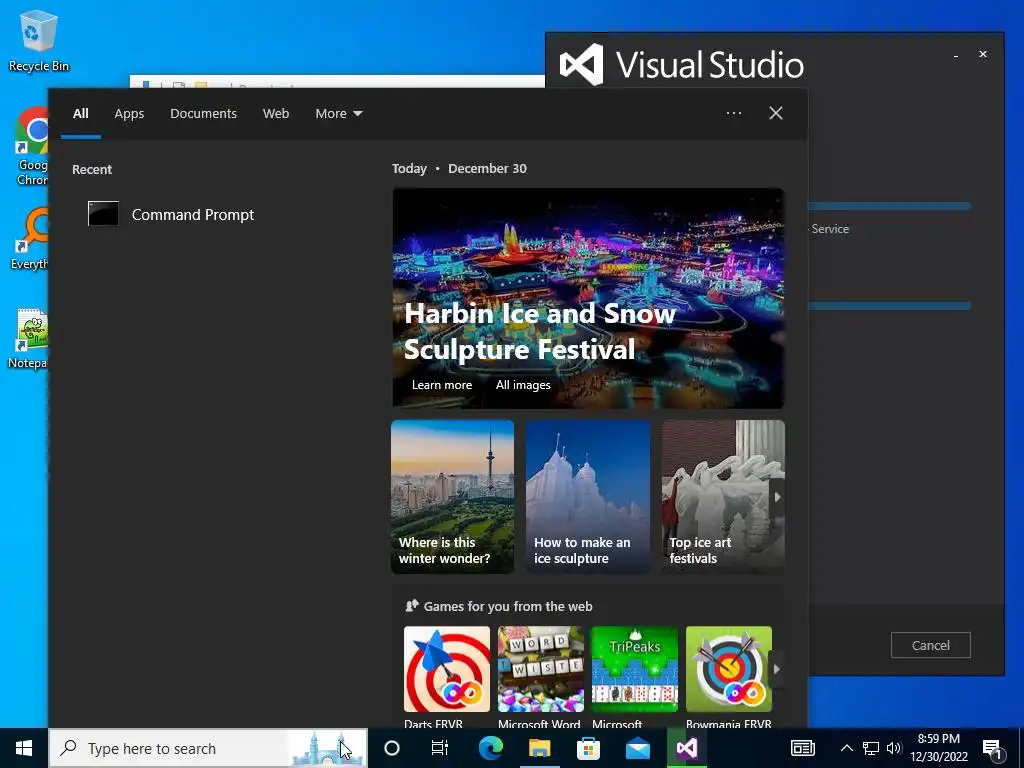Advance the games carousel arrow
The width and height of the screenshot is (1024, 768).
776,669
